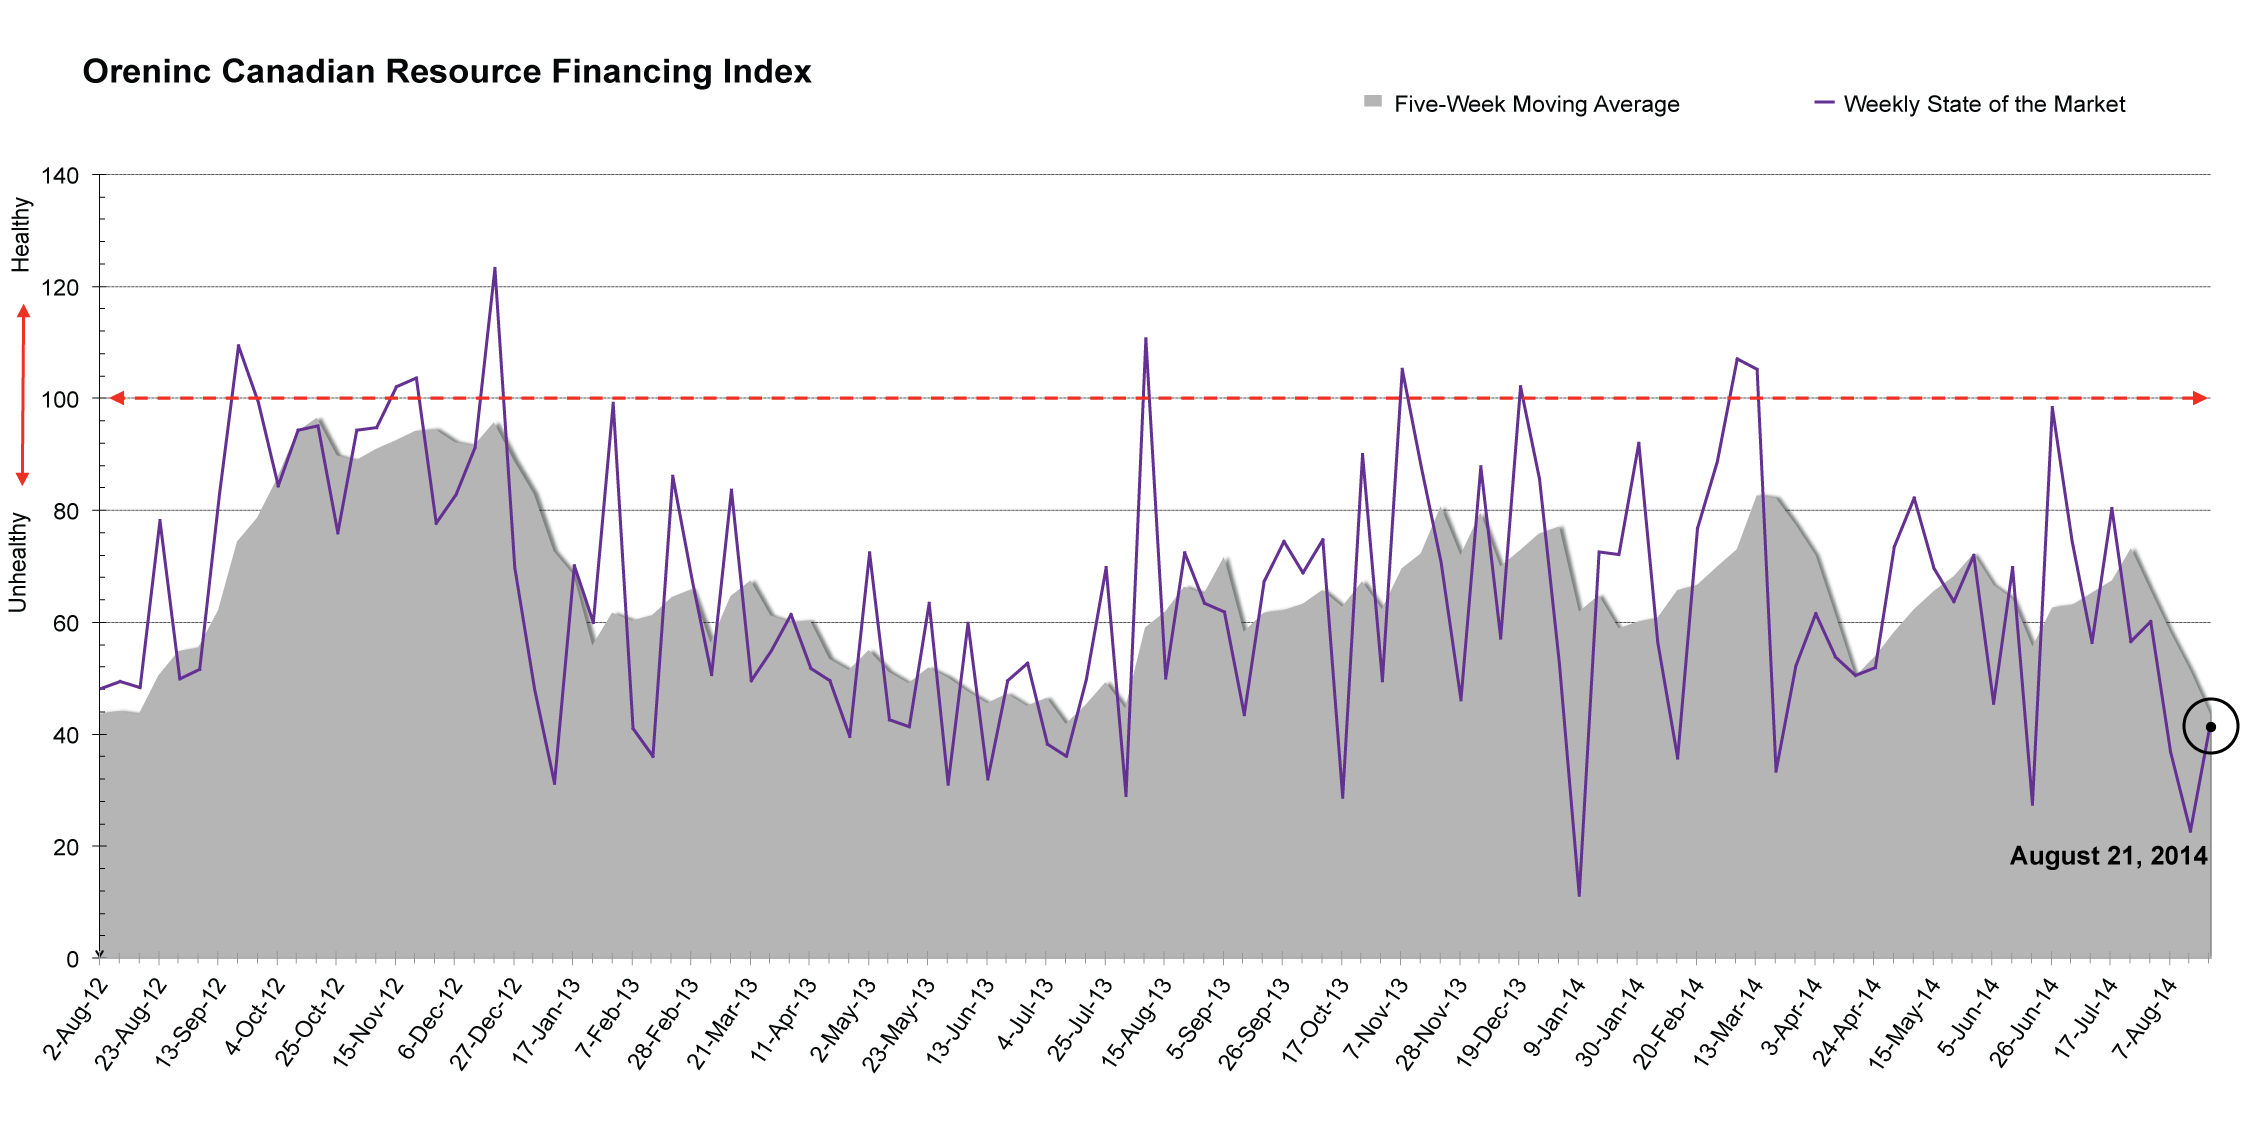Select the Five-Week Moving Average legend label
Screen dimensions: 2244x1140
1537,104
